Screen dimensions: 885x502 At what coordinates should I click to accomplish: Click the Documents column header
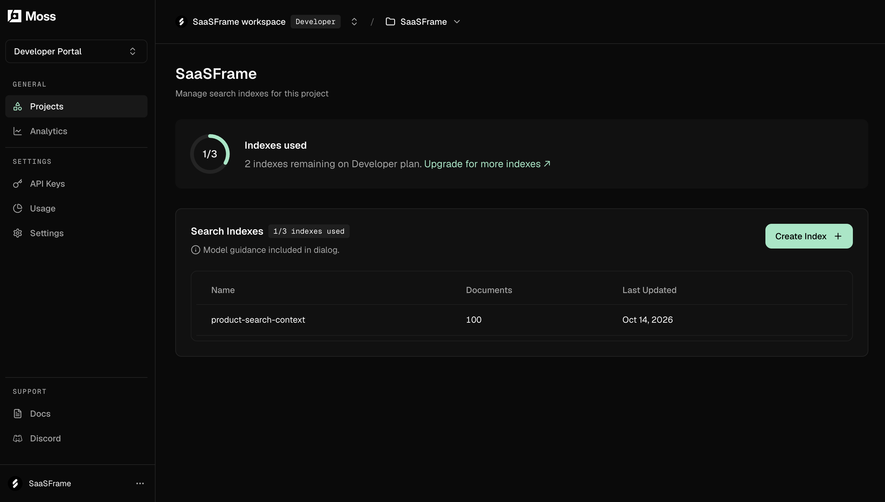click(489, 290)
